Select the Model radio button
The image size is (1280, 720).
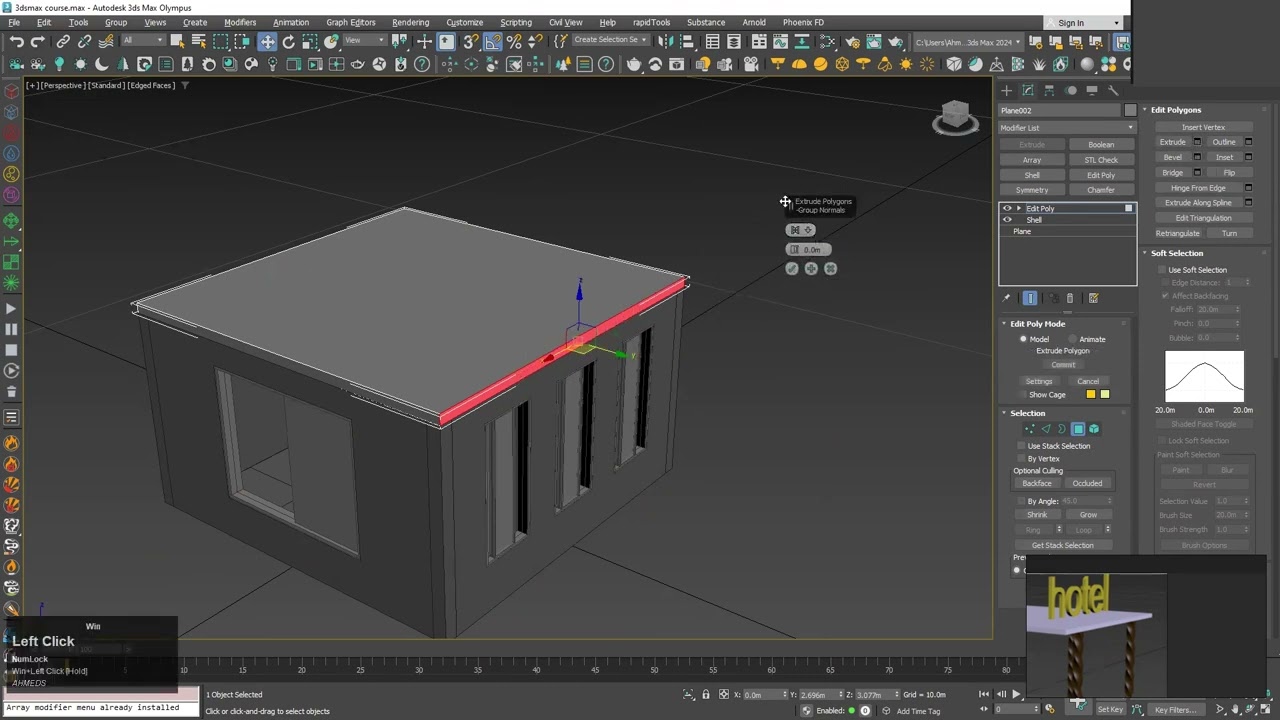[1023, 339]
